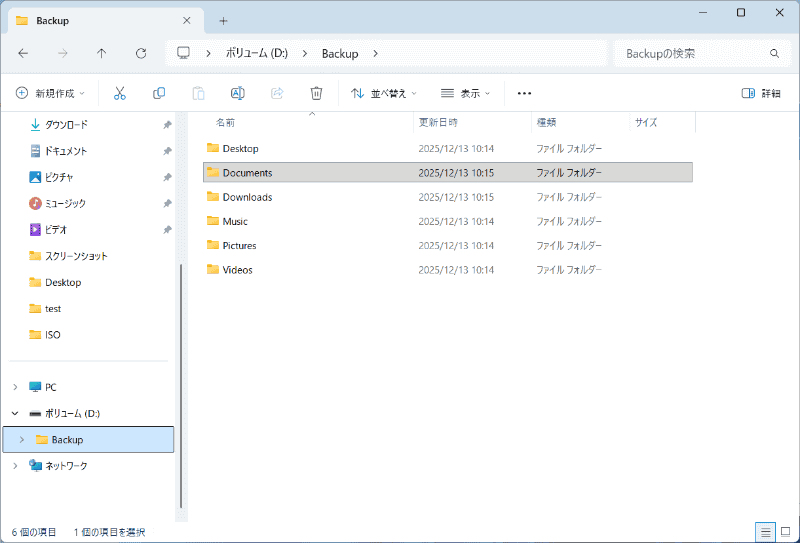The height and width of the screenshot is (543, 800).
Task: Switch to large thumbnails view icon in status bar
Action: [x=786, y=533]
